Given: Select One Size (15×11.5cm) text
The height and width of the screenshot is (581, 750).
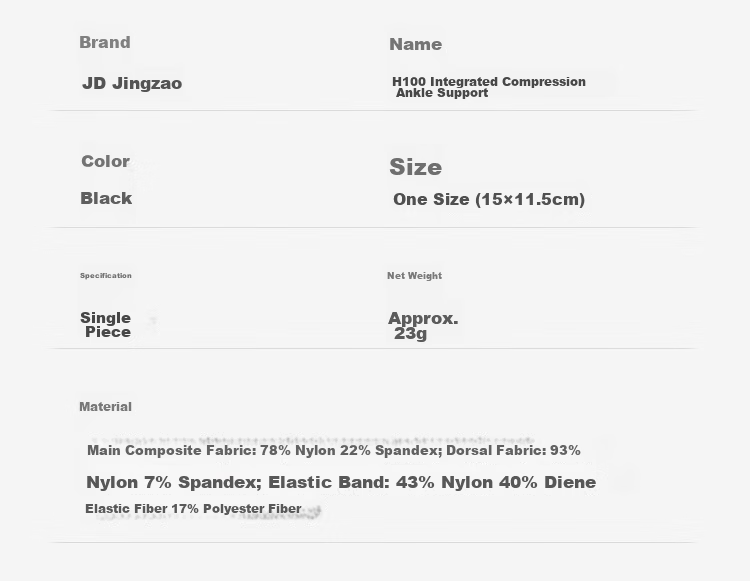Looking at the screenshot, I should tap(489, 199).
